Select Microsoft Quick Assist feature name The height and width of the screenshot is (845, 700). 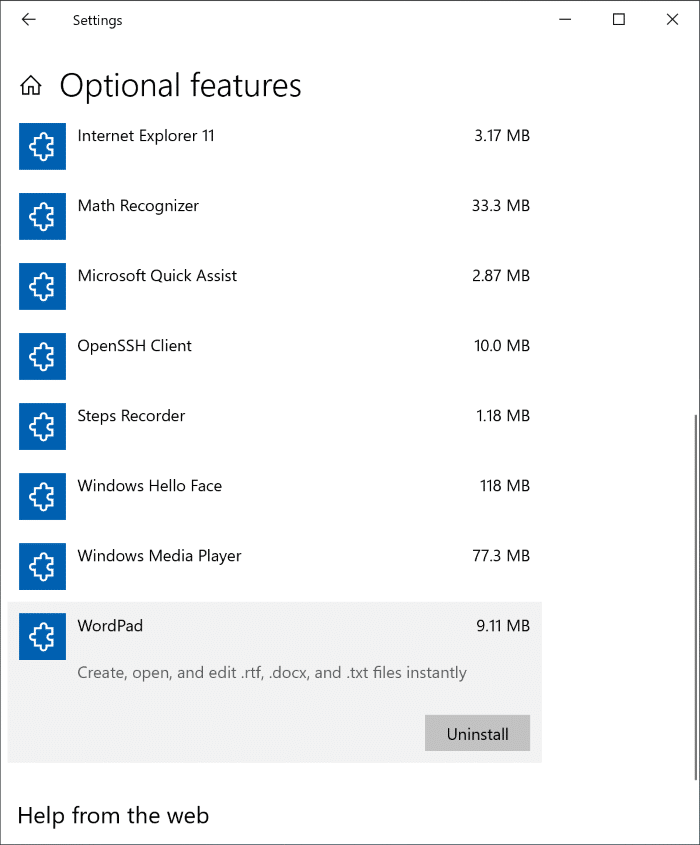tap(157, 276)
